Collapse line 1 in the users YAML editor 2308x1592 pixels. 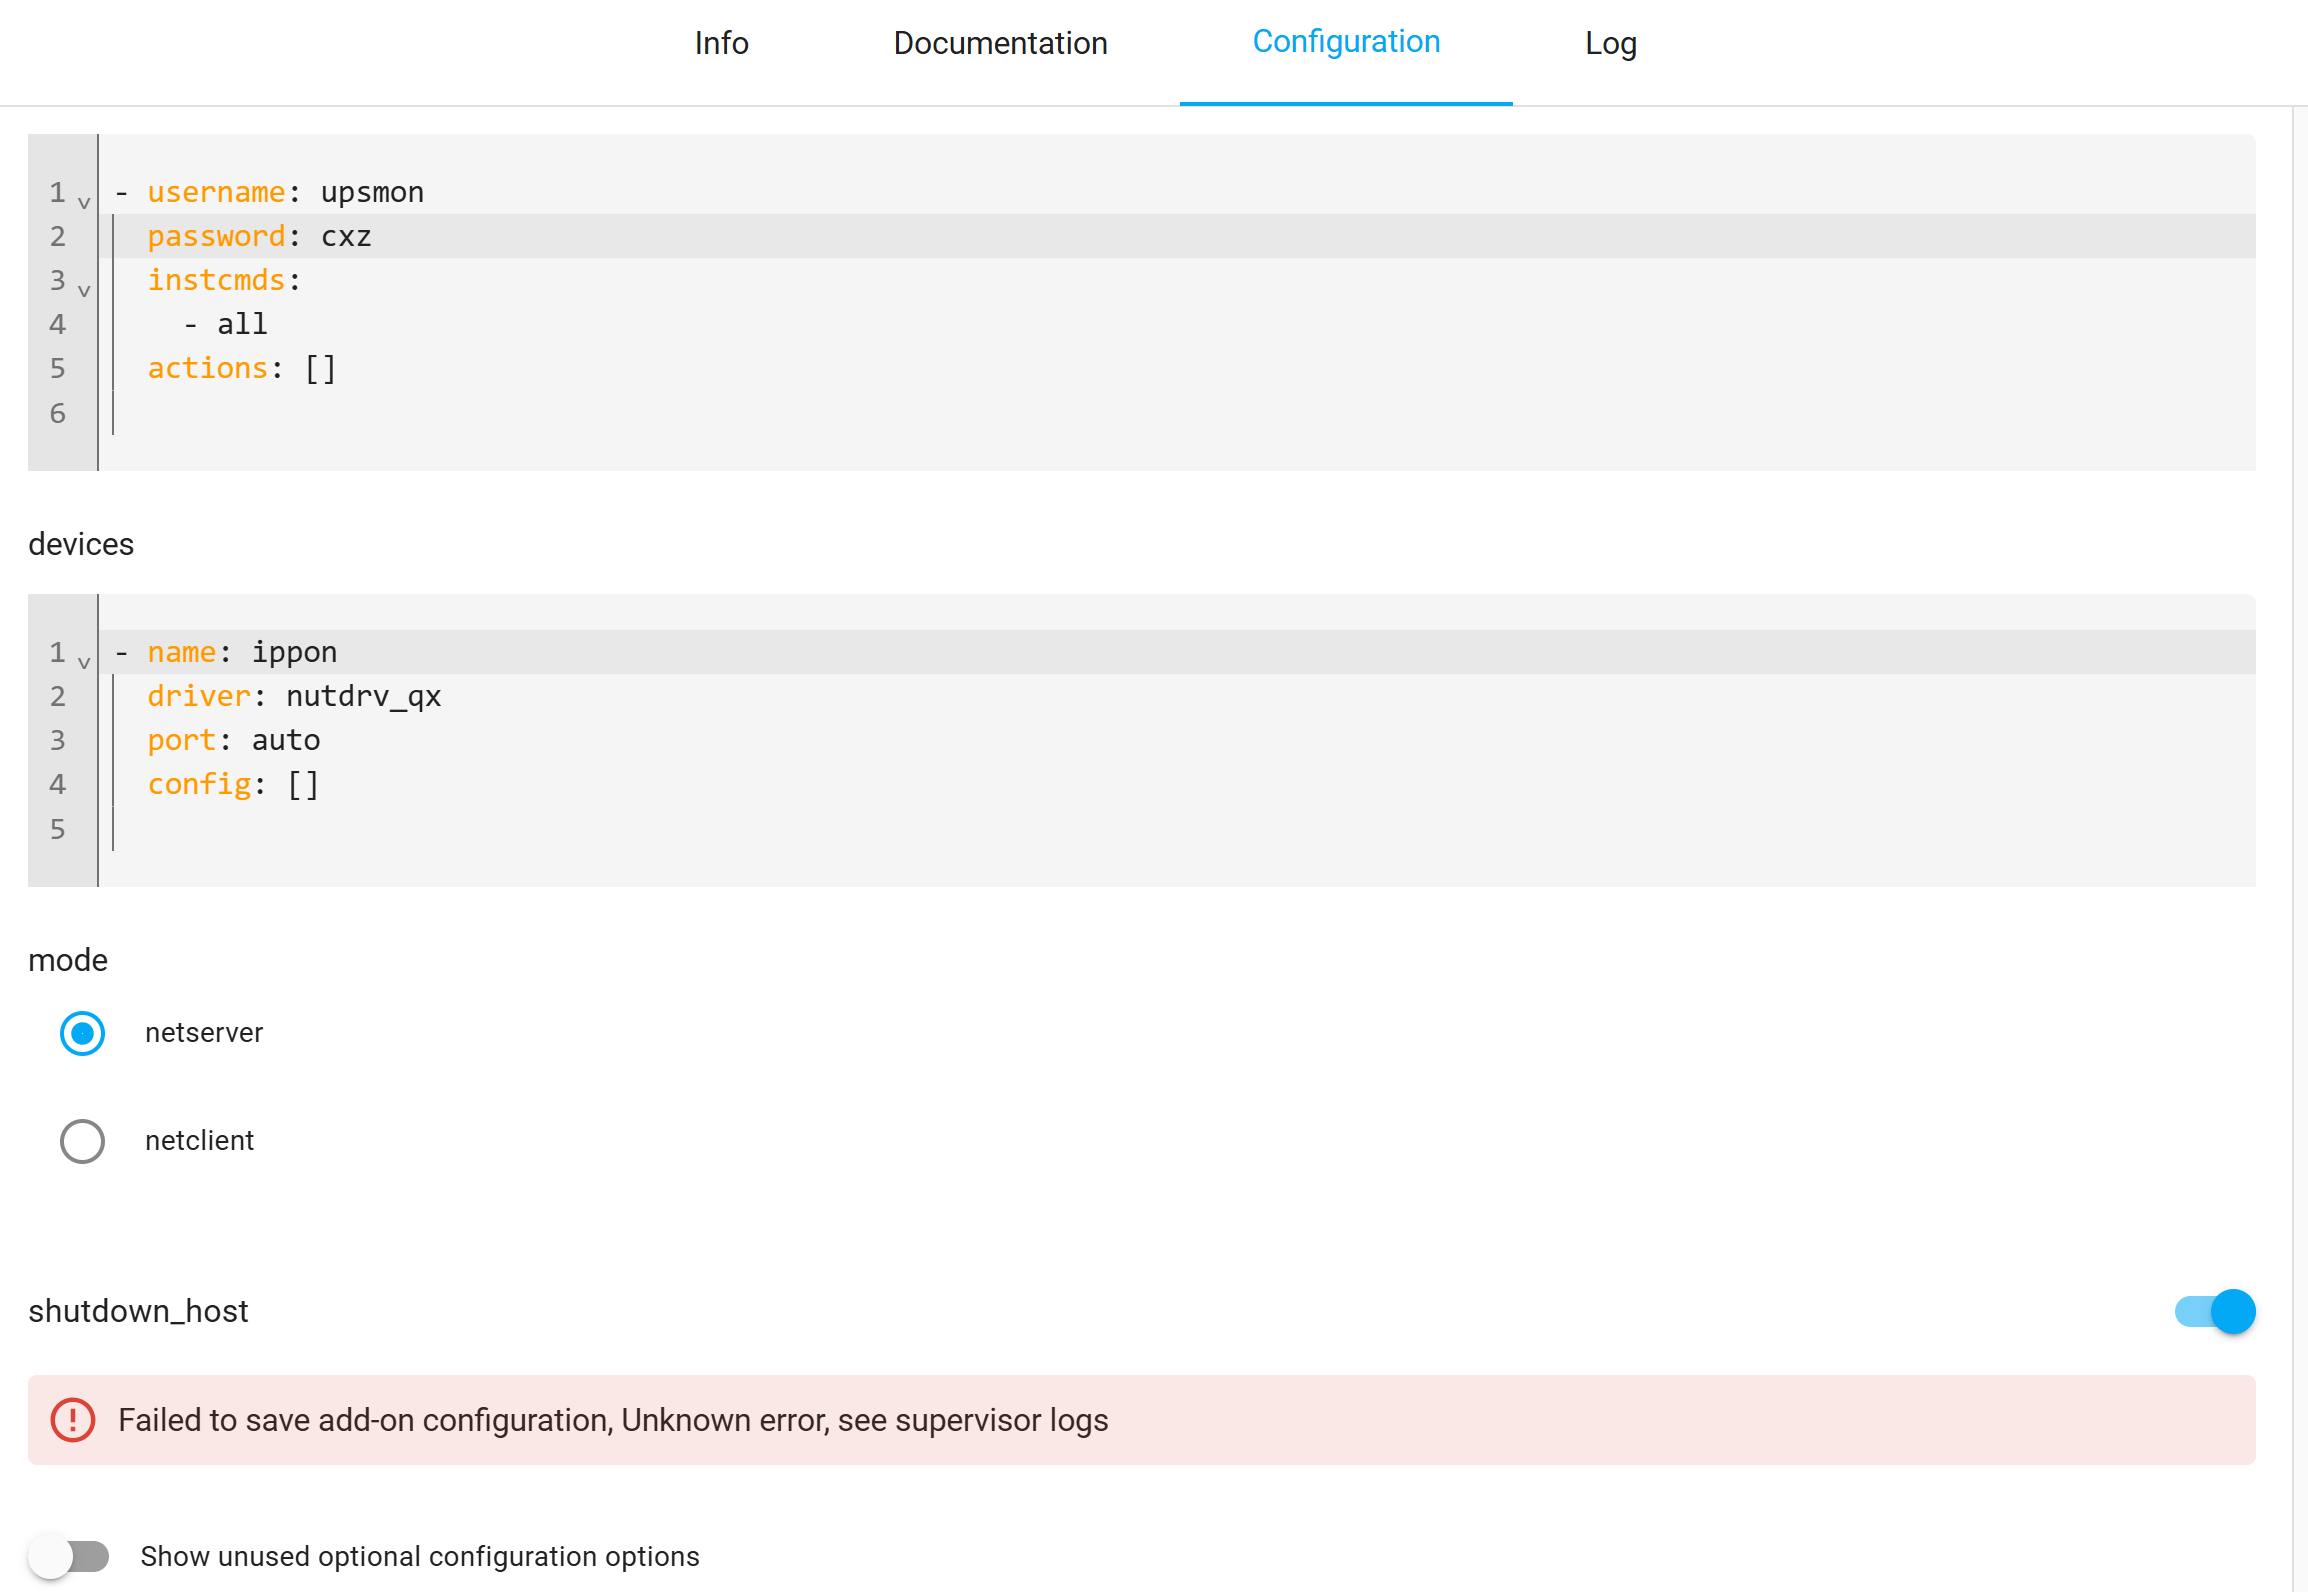84,200
